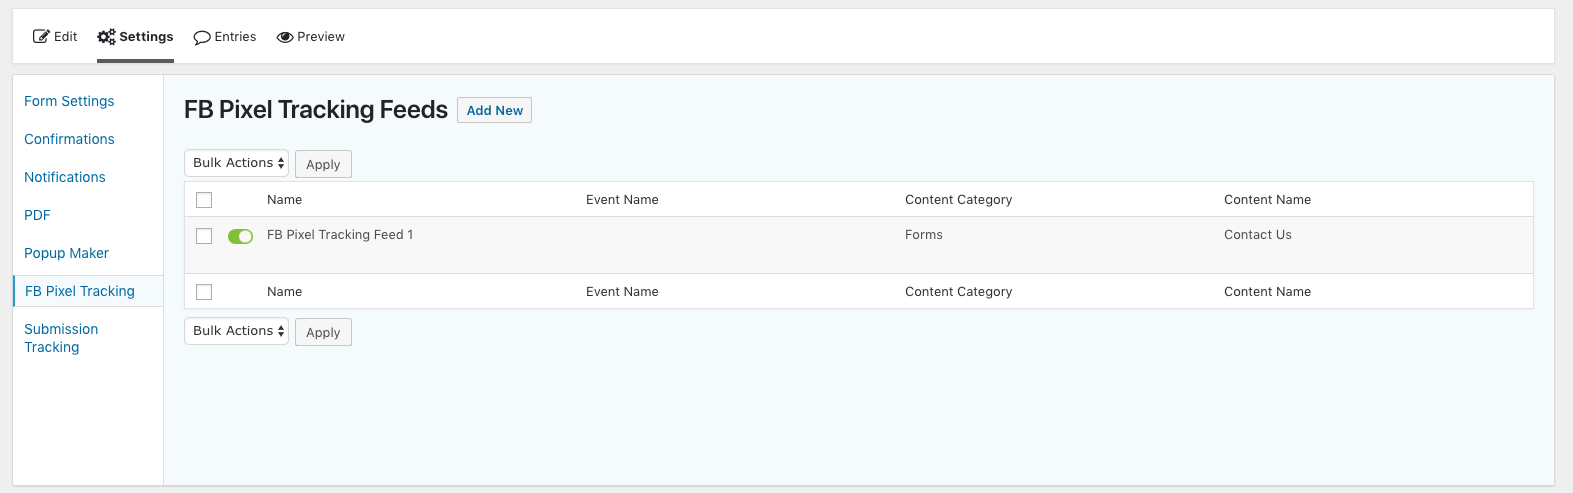Disable the FB Pixel Tracking Feed 1 toggle
Image resolution: width=1573 pixels, height=493 pixels.
[x=240, y=236]
